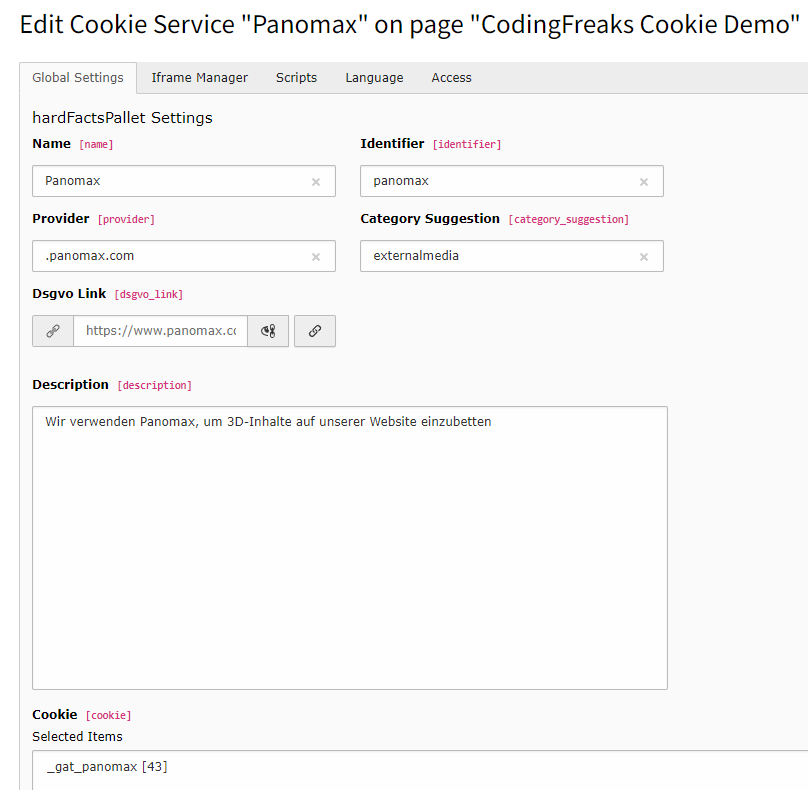808x790 pixels.
Task: Clear the Category Suggestion field with its X icon
Action: pos(644,257)
